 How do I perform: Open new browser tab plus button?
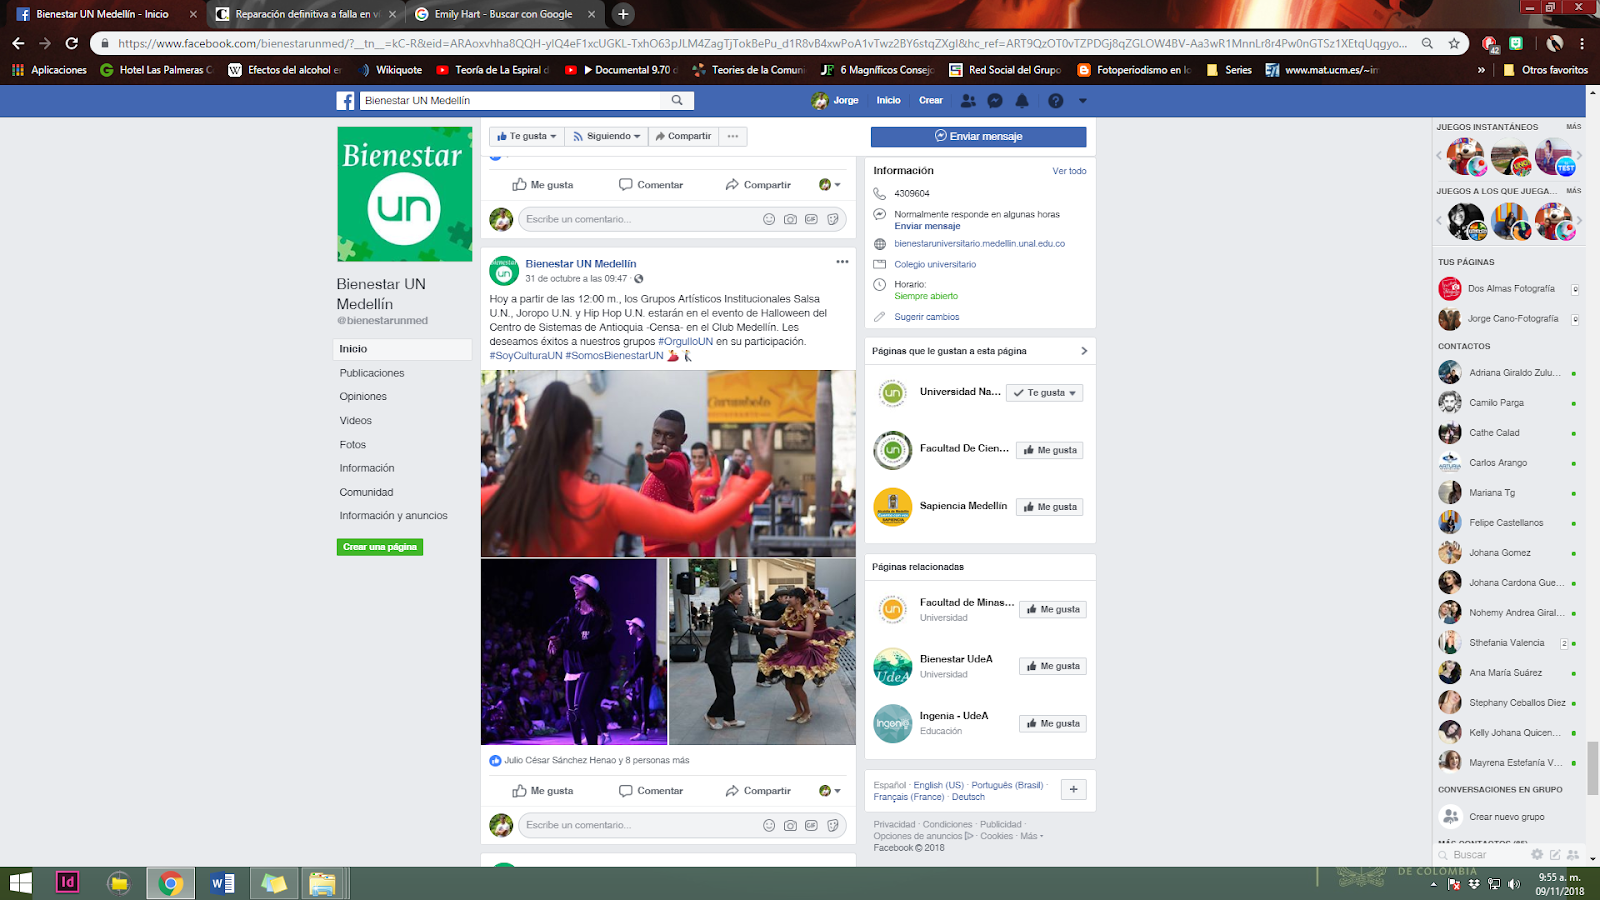coord(623,14)
